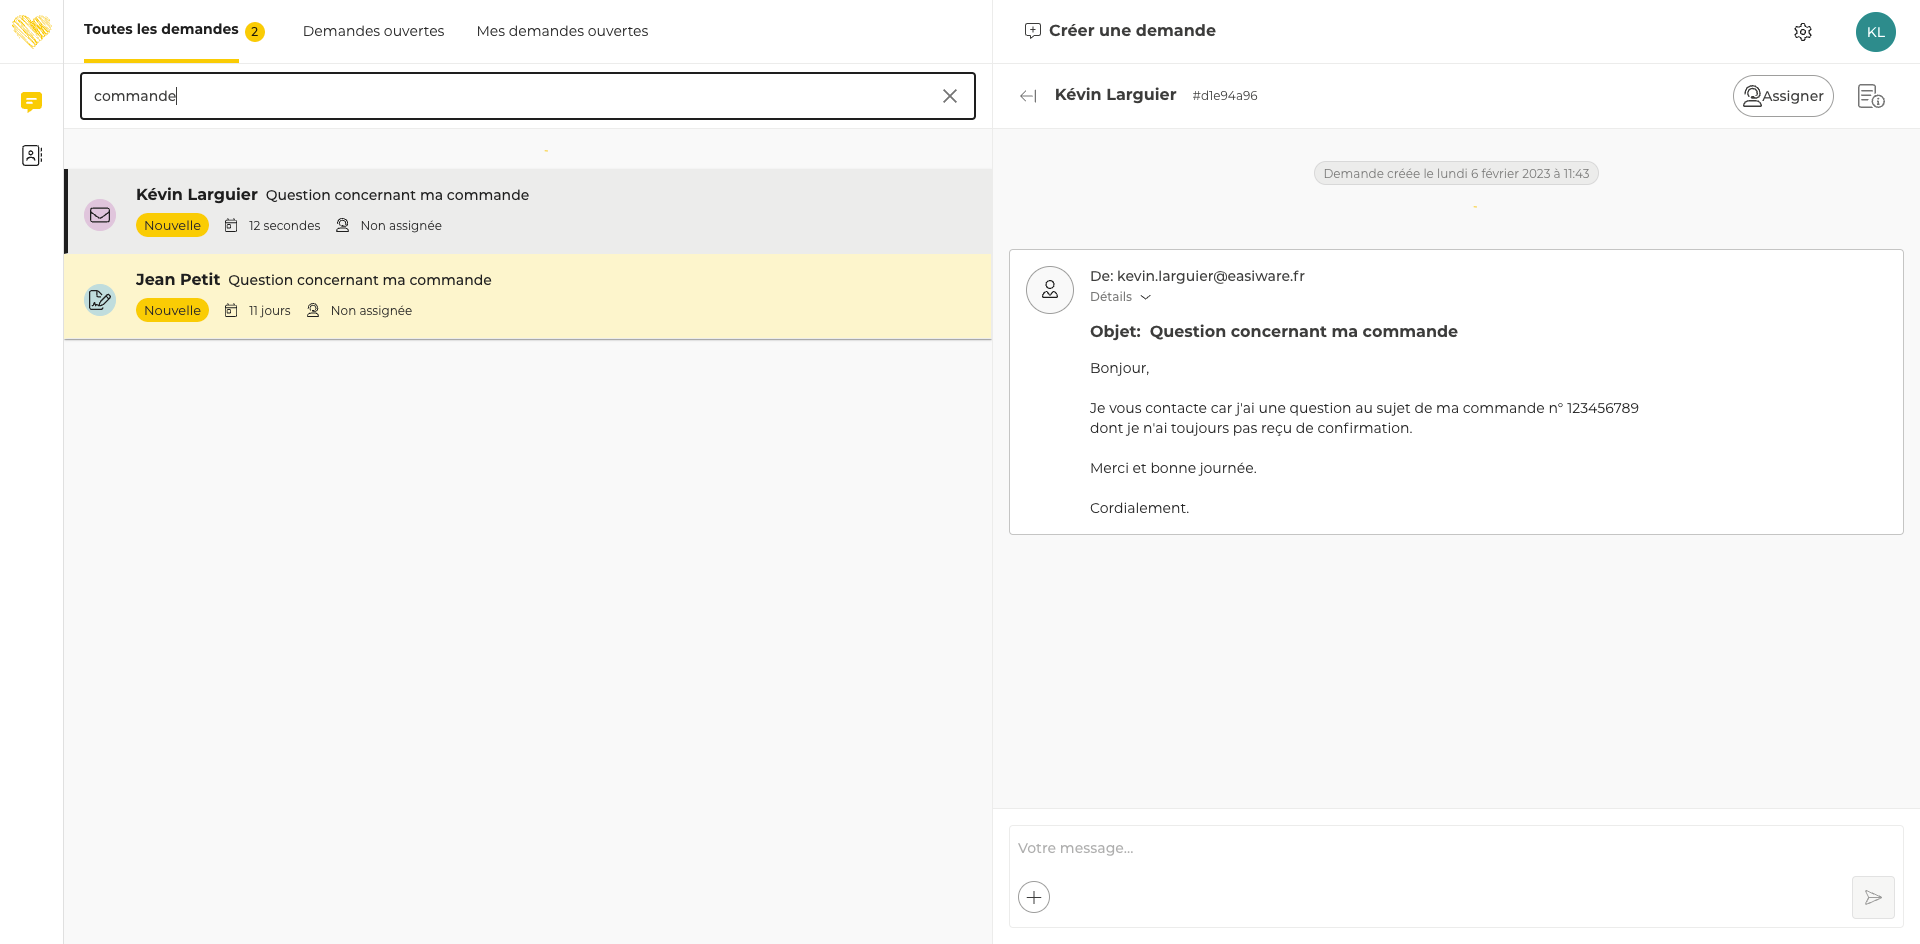The height and width of the screenshot is (944, 1920).
Task: Open the request details info icon
Action: point(1870,96)
